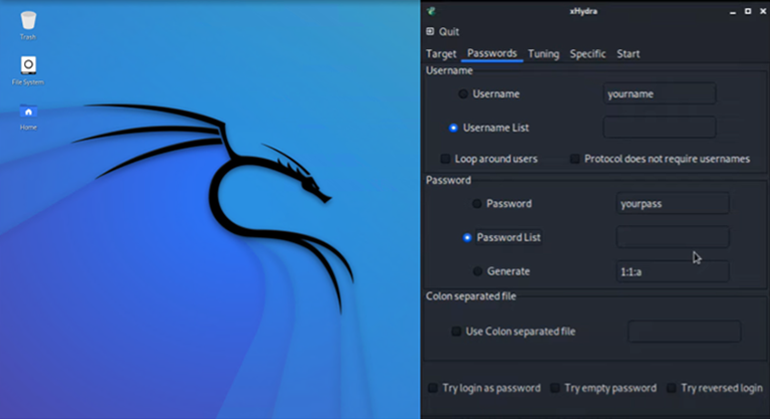Switch to the Tuning tab
This screenshot has height=419, width=770.
point(543,54)
